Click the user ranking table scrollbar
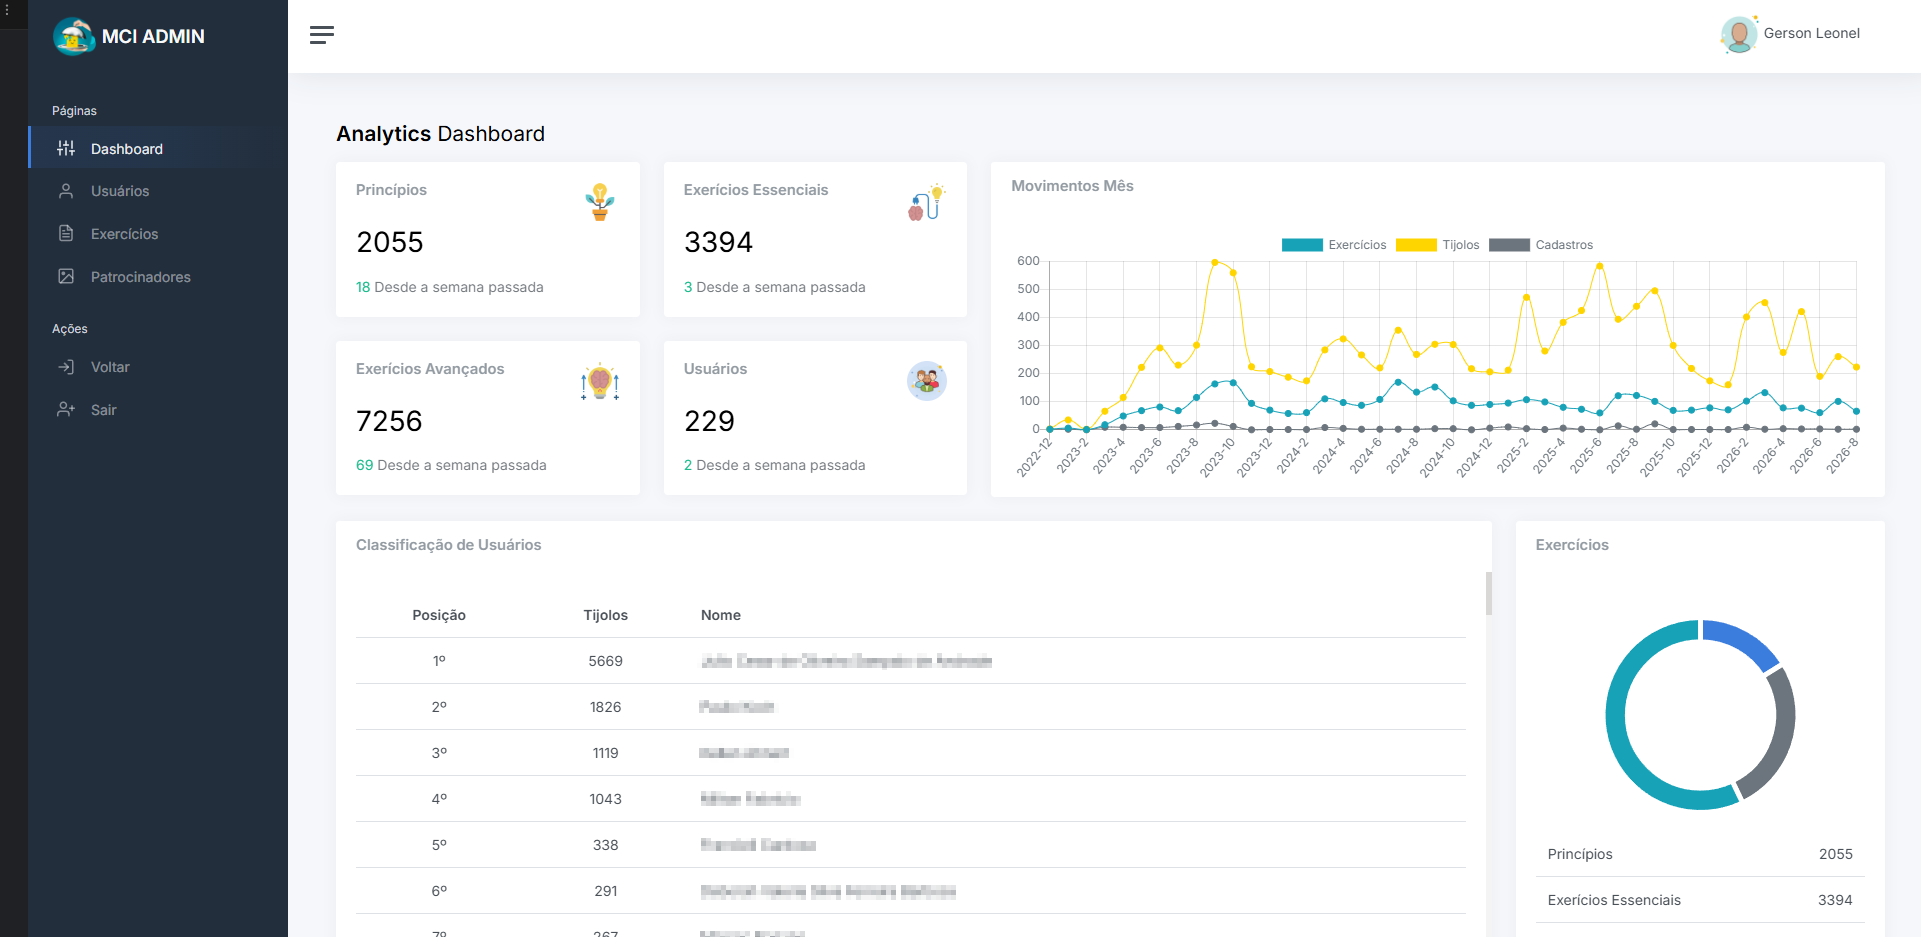The image size is (1921, 937). coord(1488,593)
